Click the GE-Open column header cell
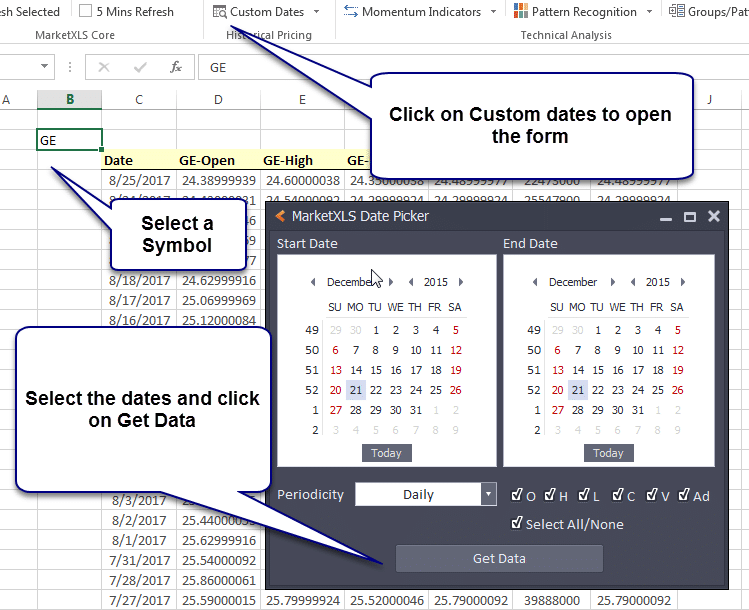The height and width of the screenshot is (610, 749). tap(218, 161)
